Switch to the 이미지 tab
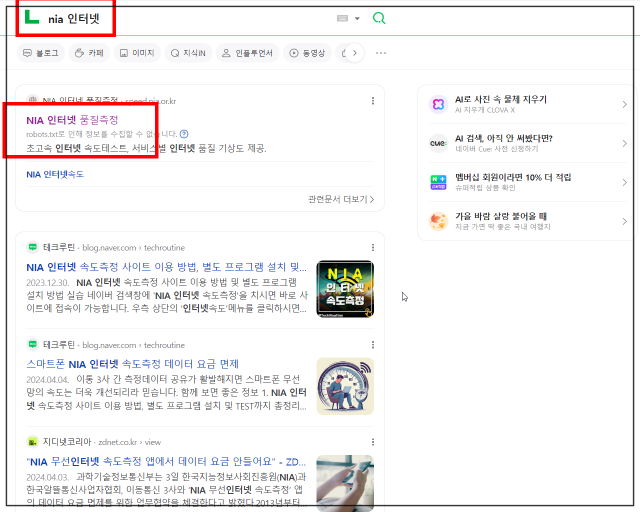 click(x=137, y=53)
